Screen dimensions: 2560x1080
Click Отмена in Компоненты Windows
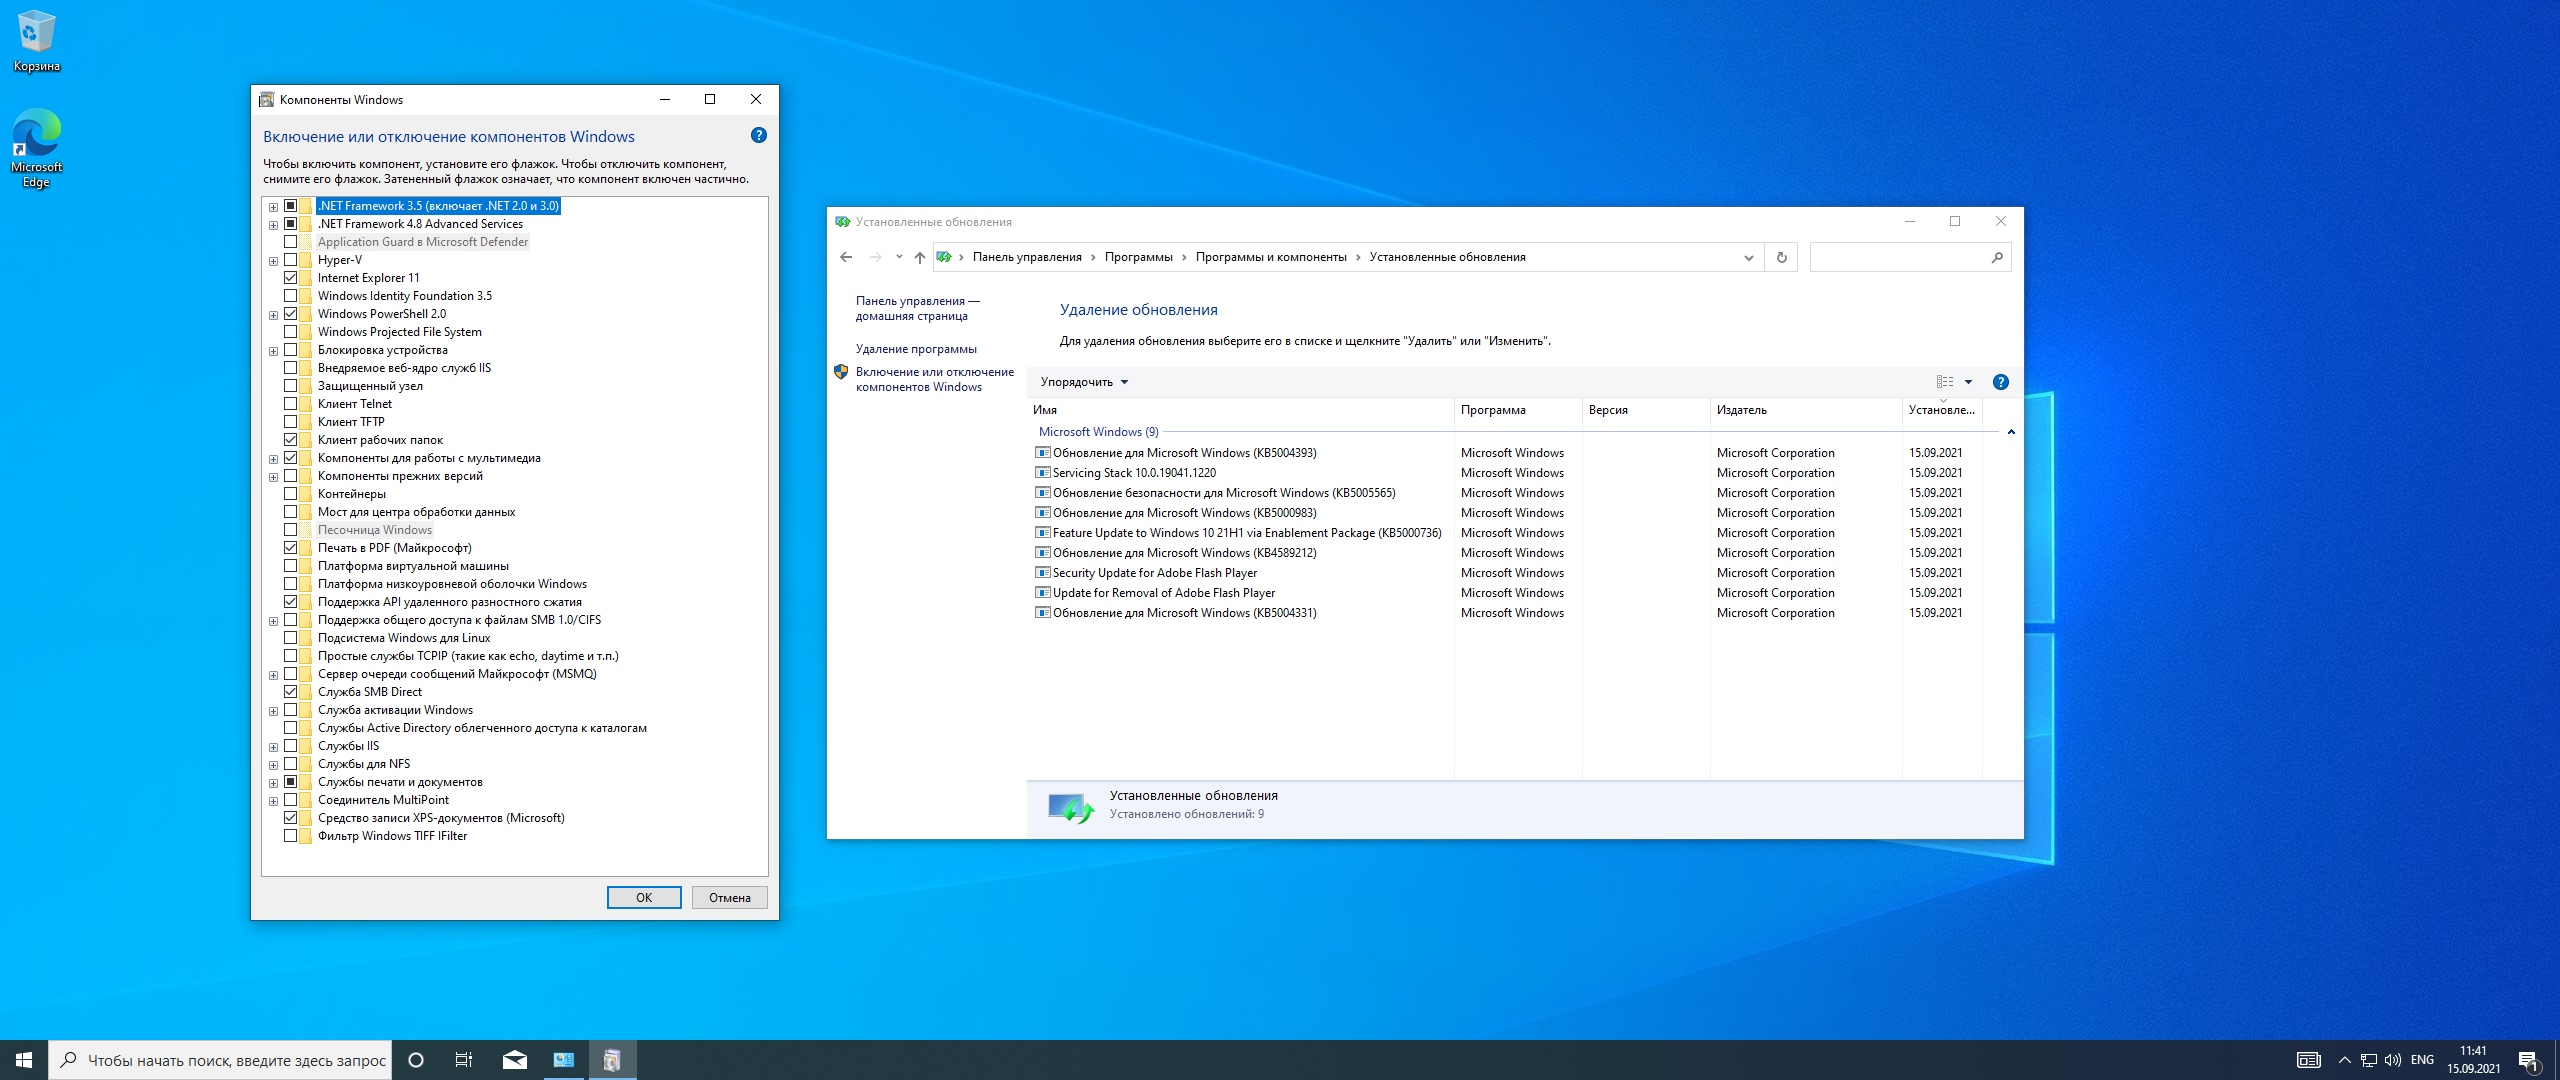click(x=730, y=898)
